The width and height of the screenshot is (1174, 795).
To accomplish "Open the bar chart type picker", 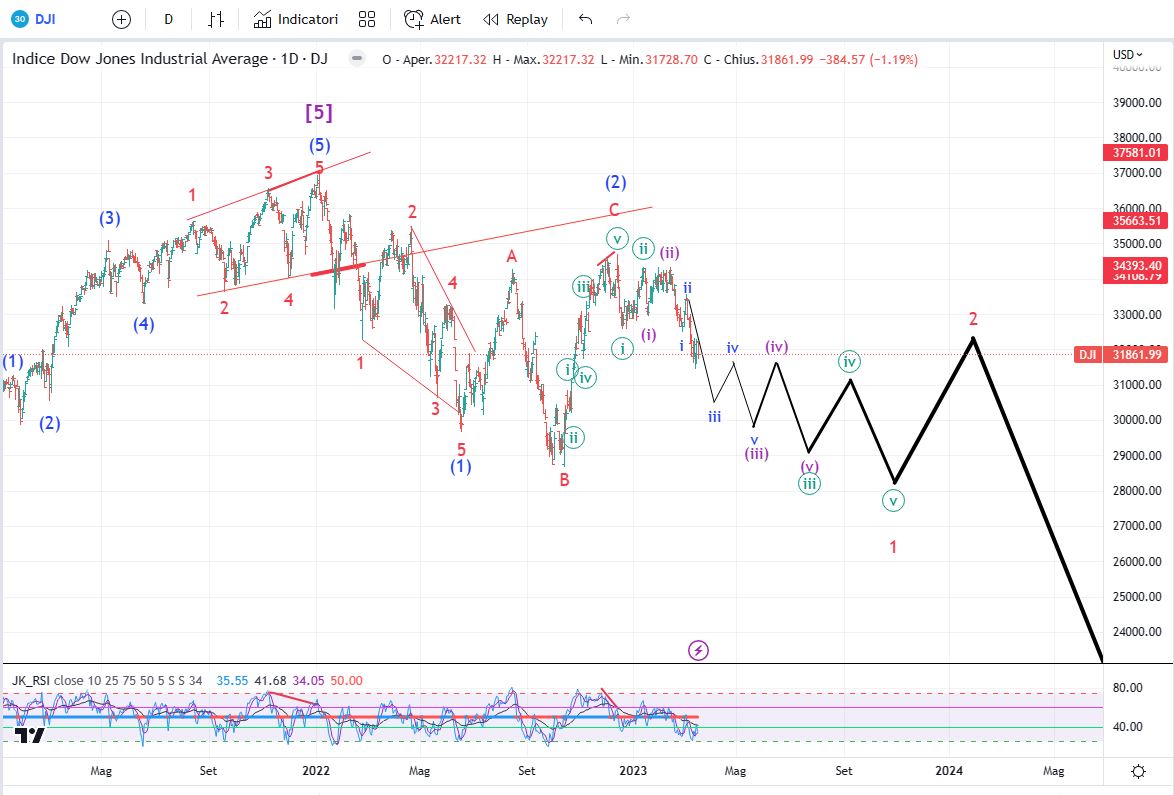I will (216, 19).
